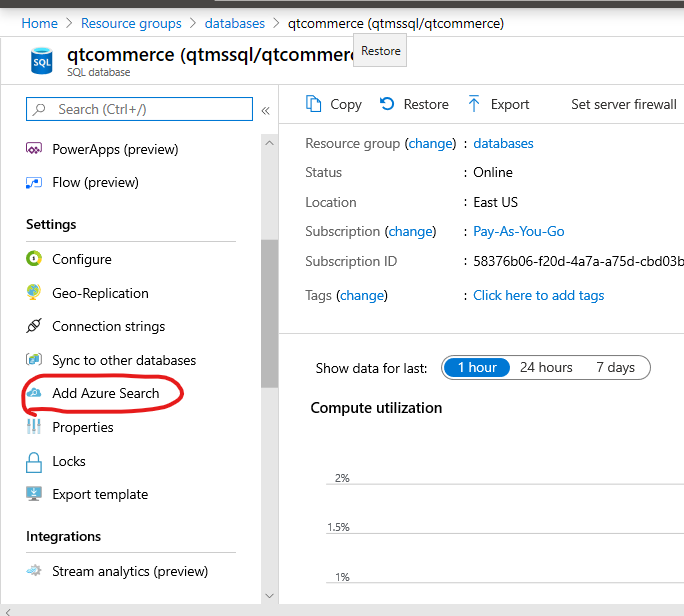Screen dimensions: 684x616
Task: Switch chart to 24 hours
Action: 546,367
